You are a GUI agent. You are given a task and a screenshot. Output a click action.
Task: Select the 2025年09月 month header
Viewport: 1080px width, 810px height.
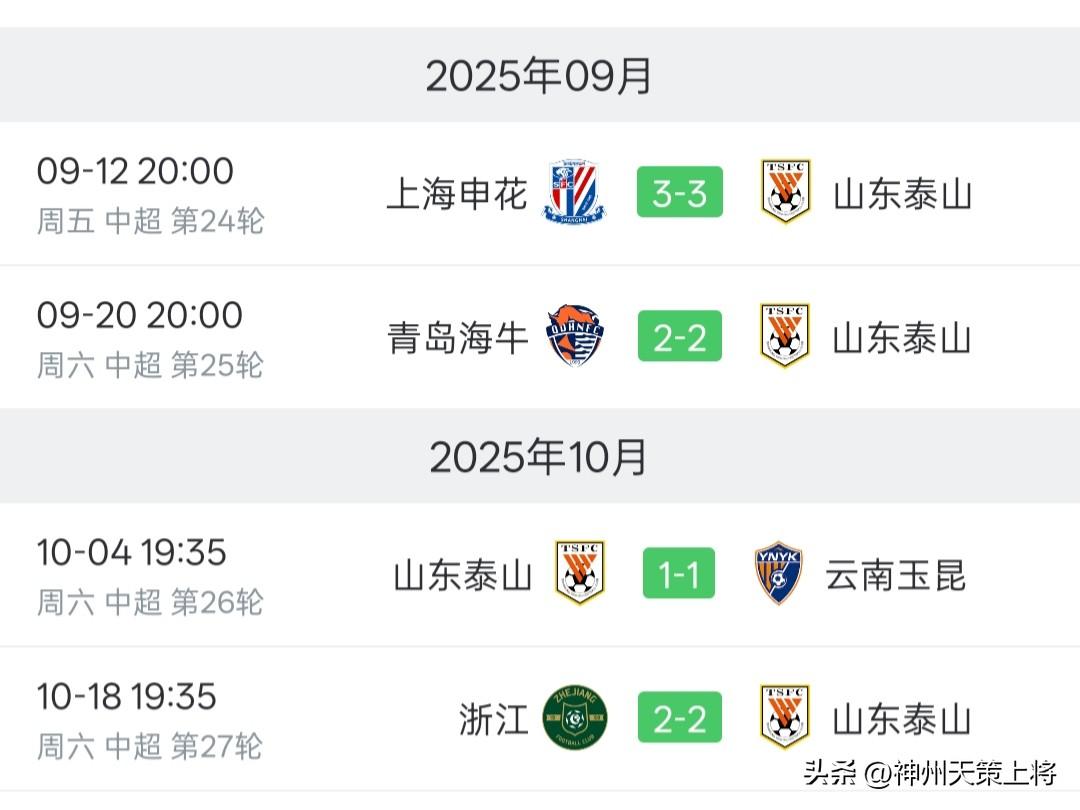pos(539,76)
